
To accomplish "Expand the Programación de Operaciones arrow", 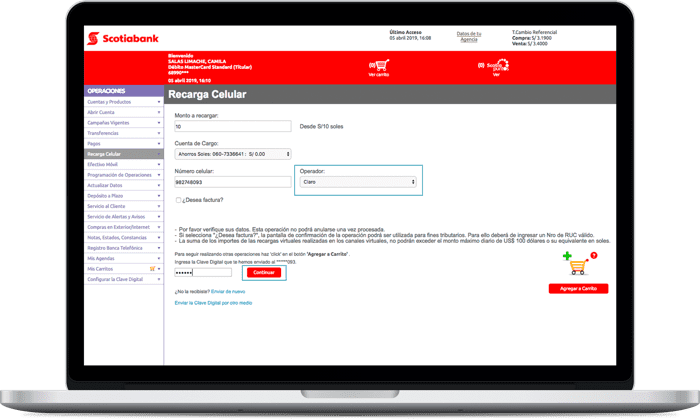I will (159, 175).
